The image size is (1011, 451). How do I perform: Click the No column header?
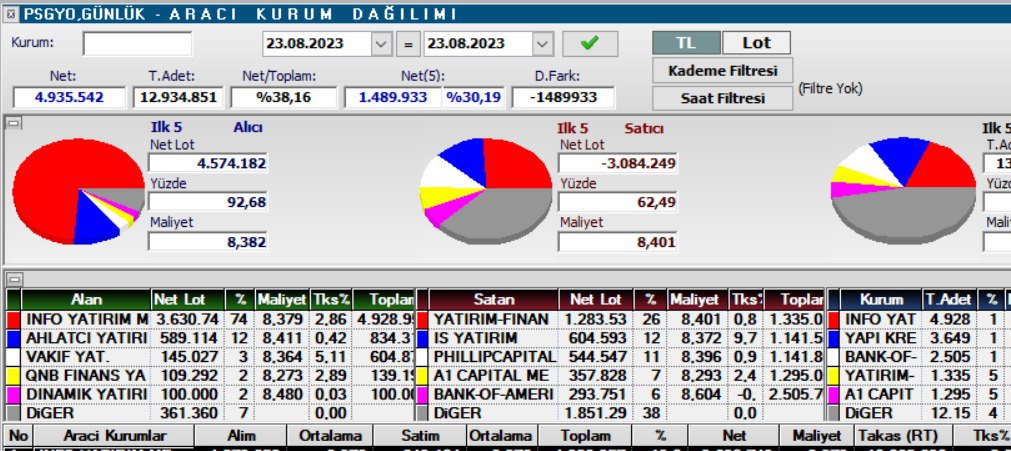[18, 436]
